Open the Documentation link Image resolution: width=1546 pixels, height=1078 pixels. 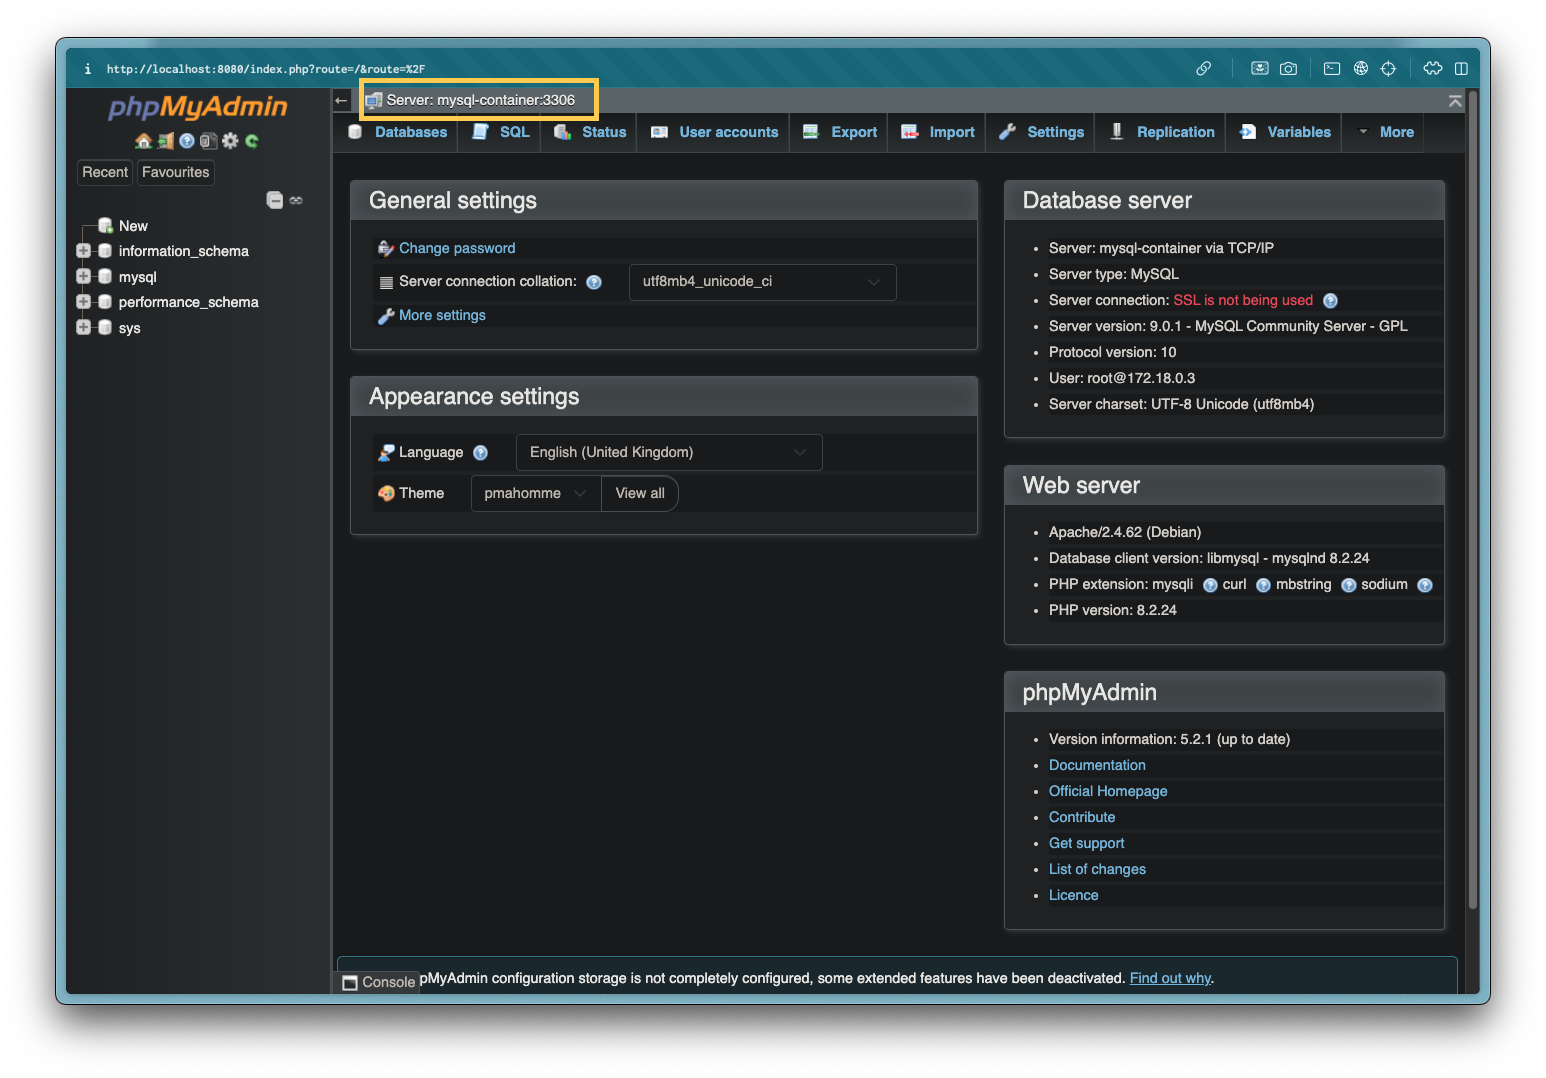tap(1097, 765)
